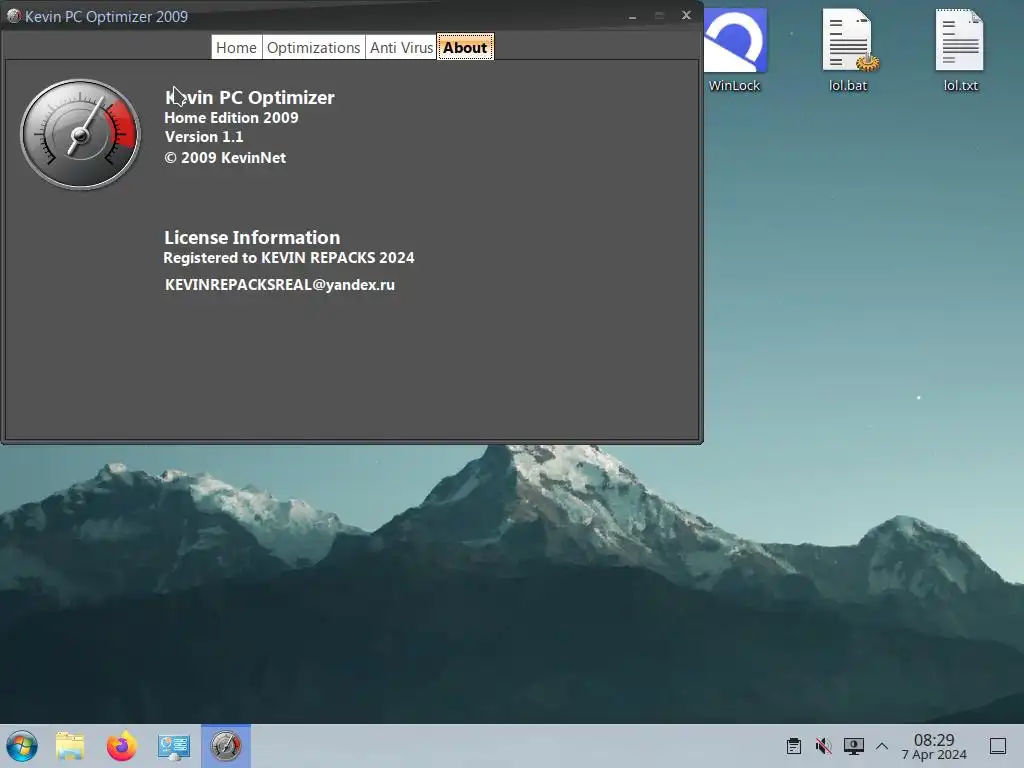
Task: Select the About tab
Action: click(465, 48)
